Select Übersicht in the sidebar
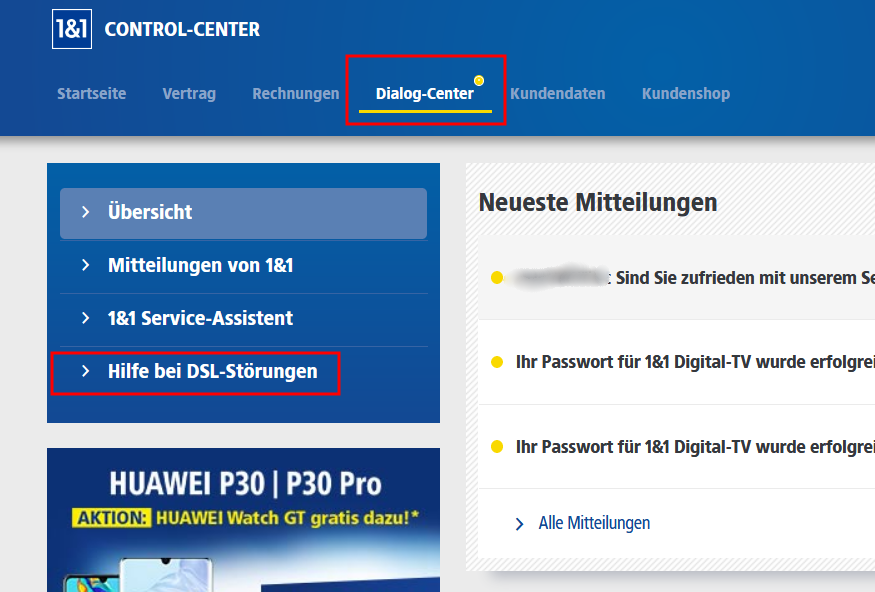 (x=243, y=213)
